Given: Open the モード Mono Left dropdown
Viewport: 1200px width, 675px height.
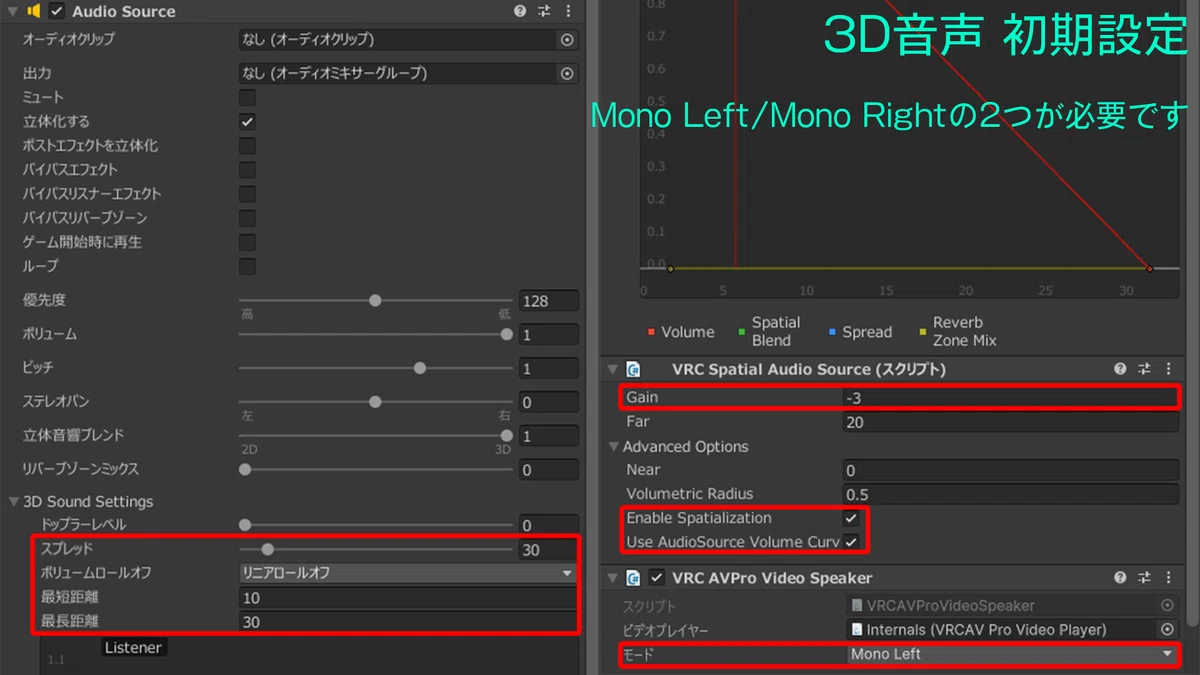Looking at the screenshot, I should click(x=1012, y=654).
